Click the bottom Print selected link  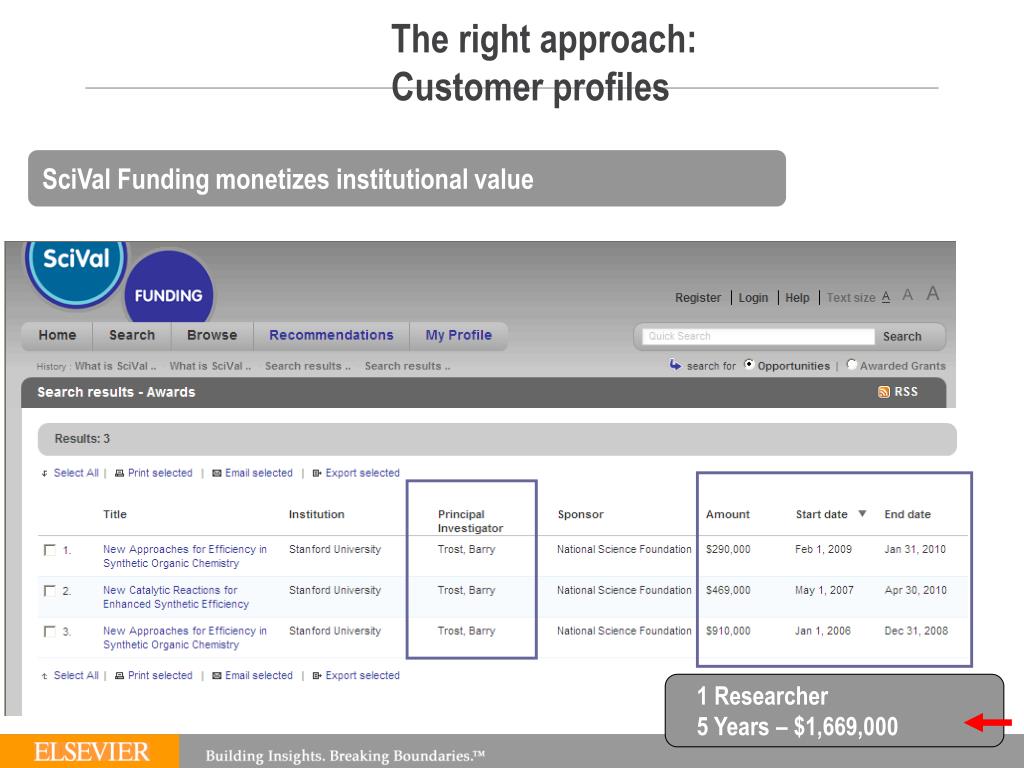pyautogui.click(x=160, y=675)
